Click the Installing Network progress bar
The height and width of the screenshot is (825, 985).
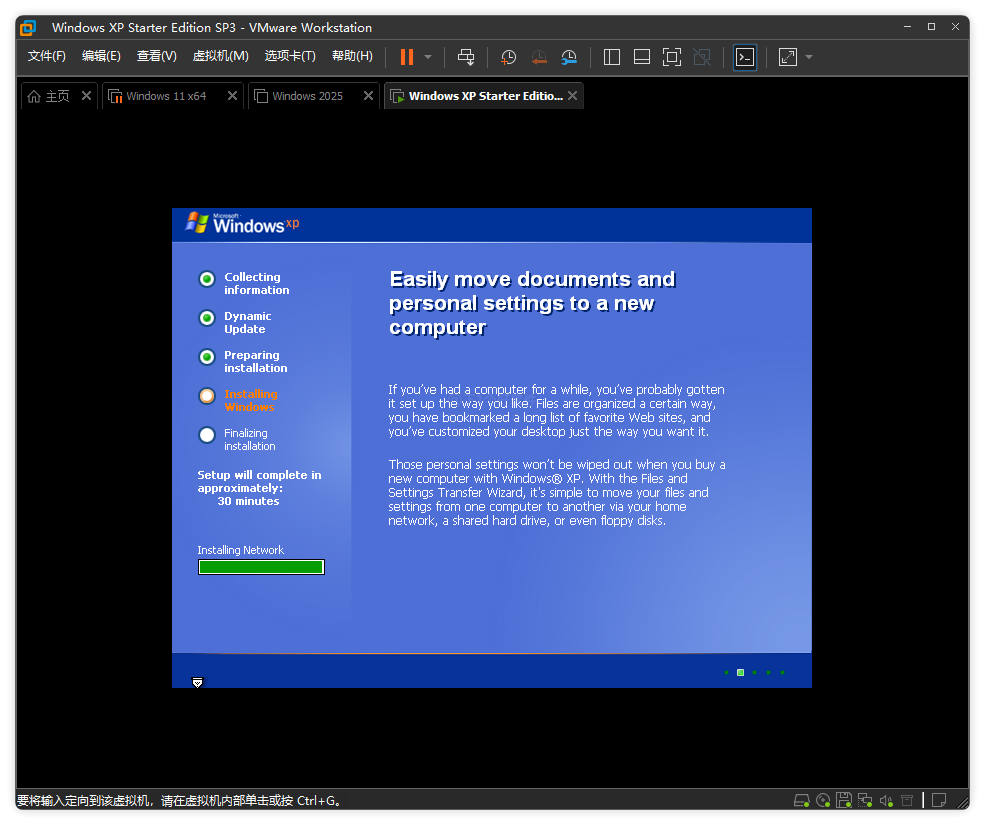(261, 567)
